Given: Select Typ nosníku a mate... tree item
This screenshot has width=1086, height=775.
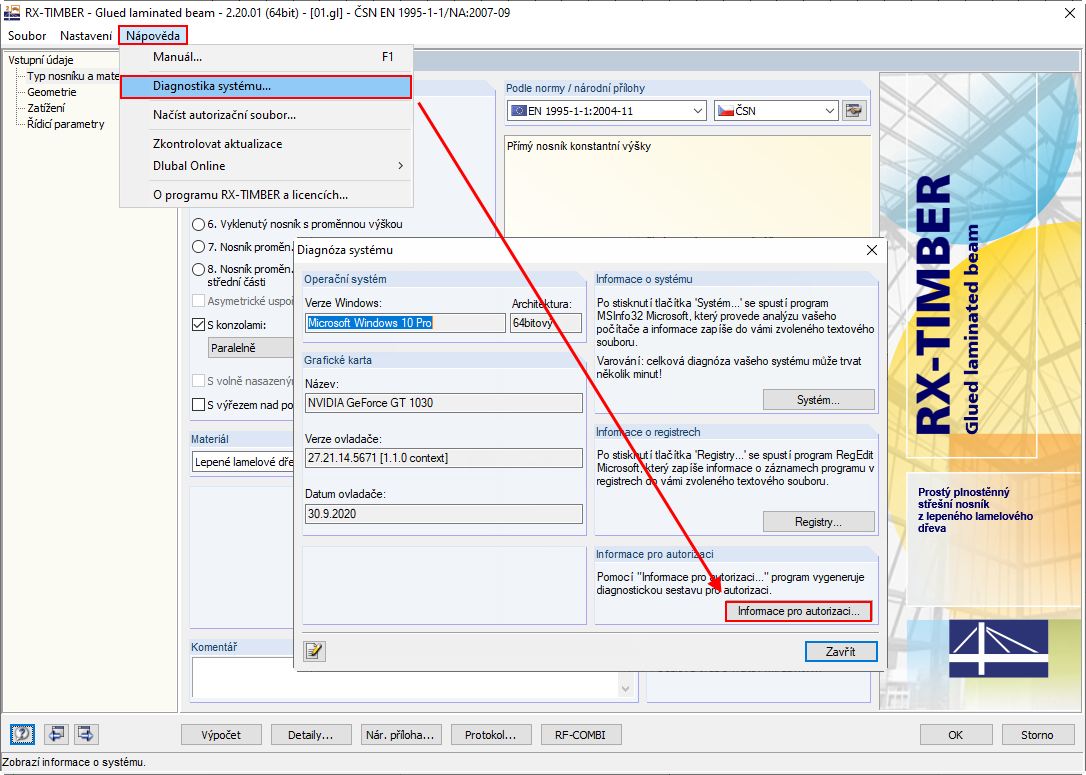Looking at the screenshot, I should coord(73,76).
